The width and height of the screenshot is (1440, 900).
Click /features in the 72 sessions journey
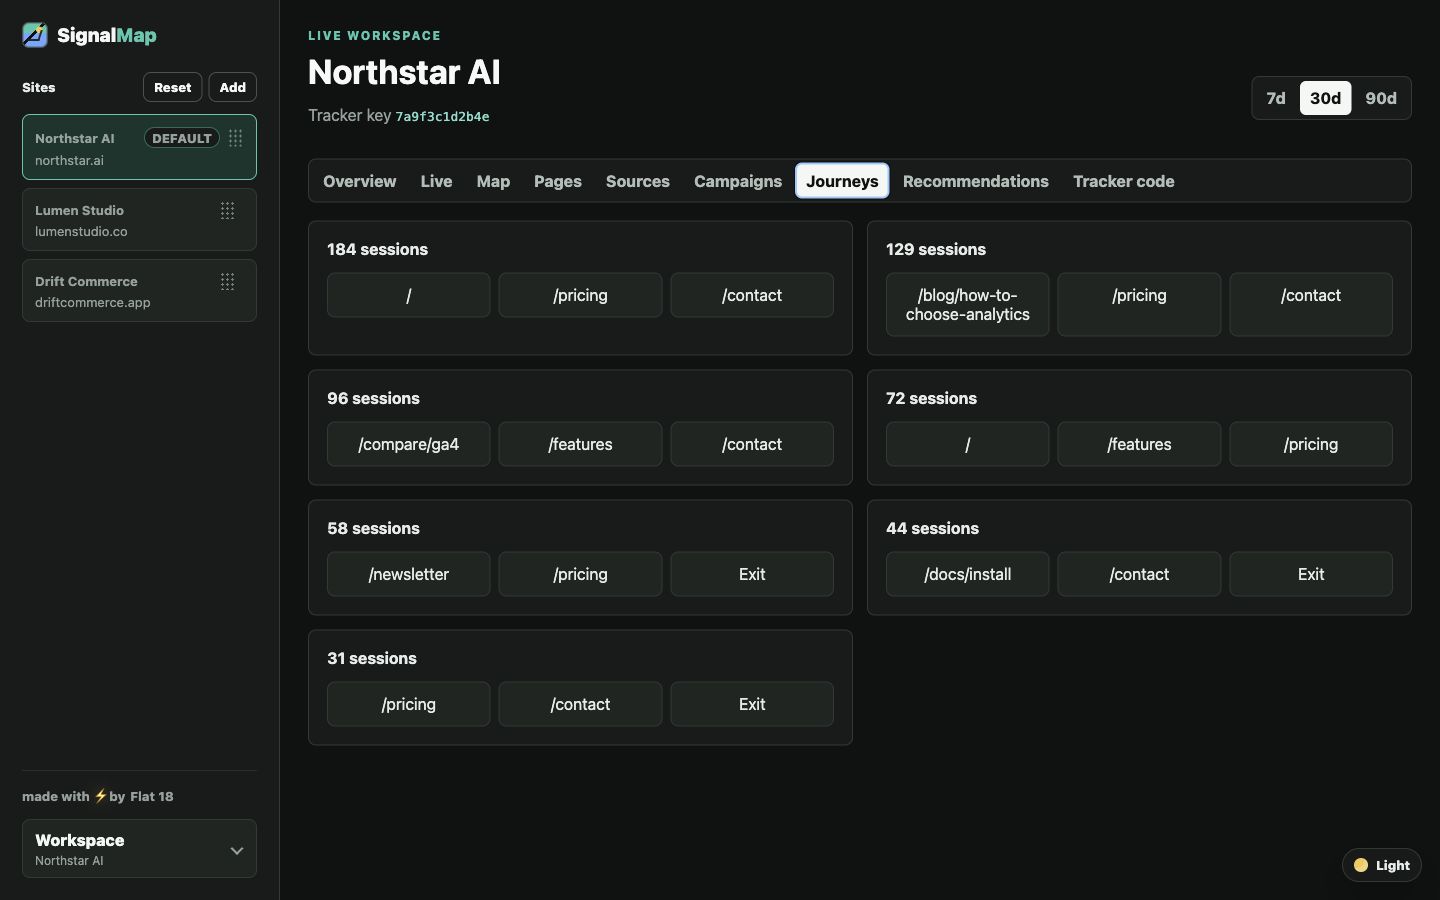[x=1139, y=444]
